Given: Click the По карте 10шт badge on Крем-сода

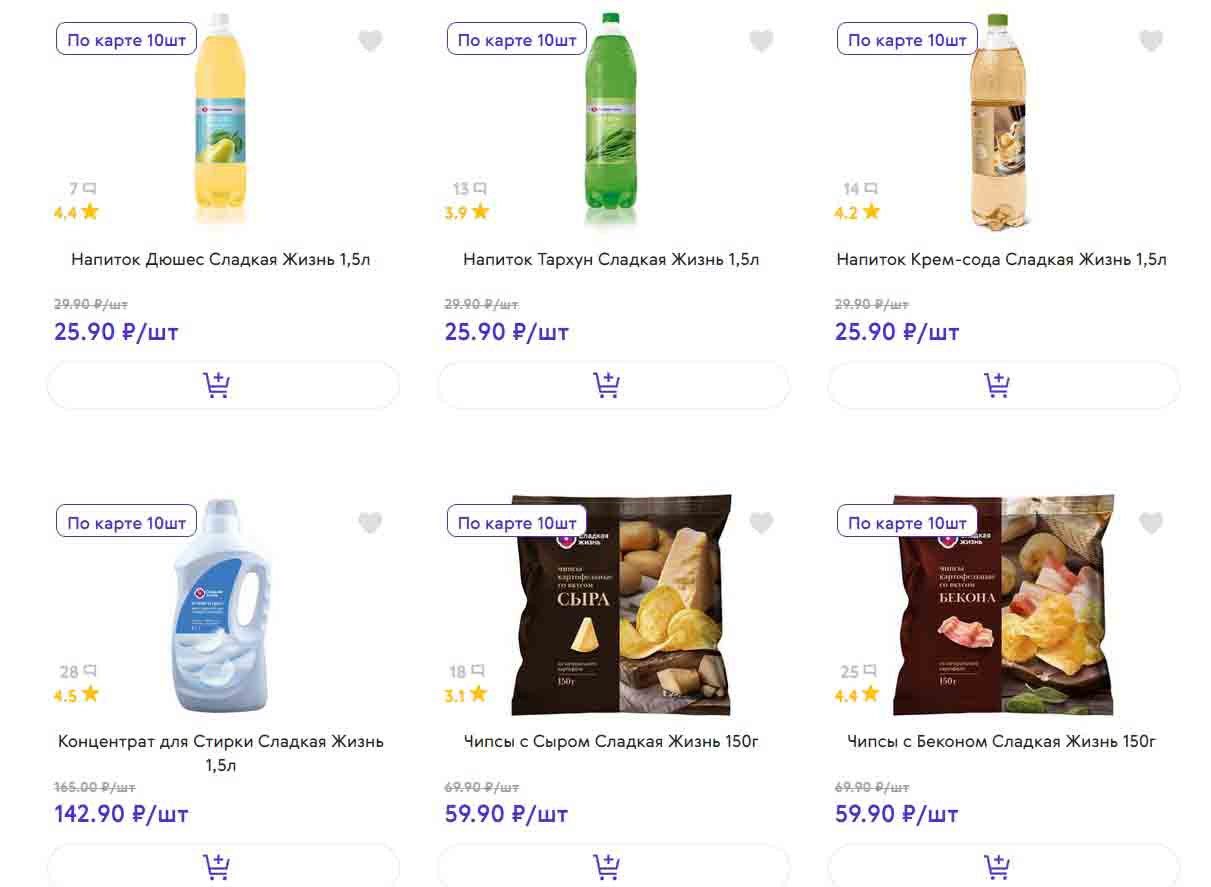Looking at the screenshot, I should tap(907, 40).
